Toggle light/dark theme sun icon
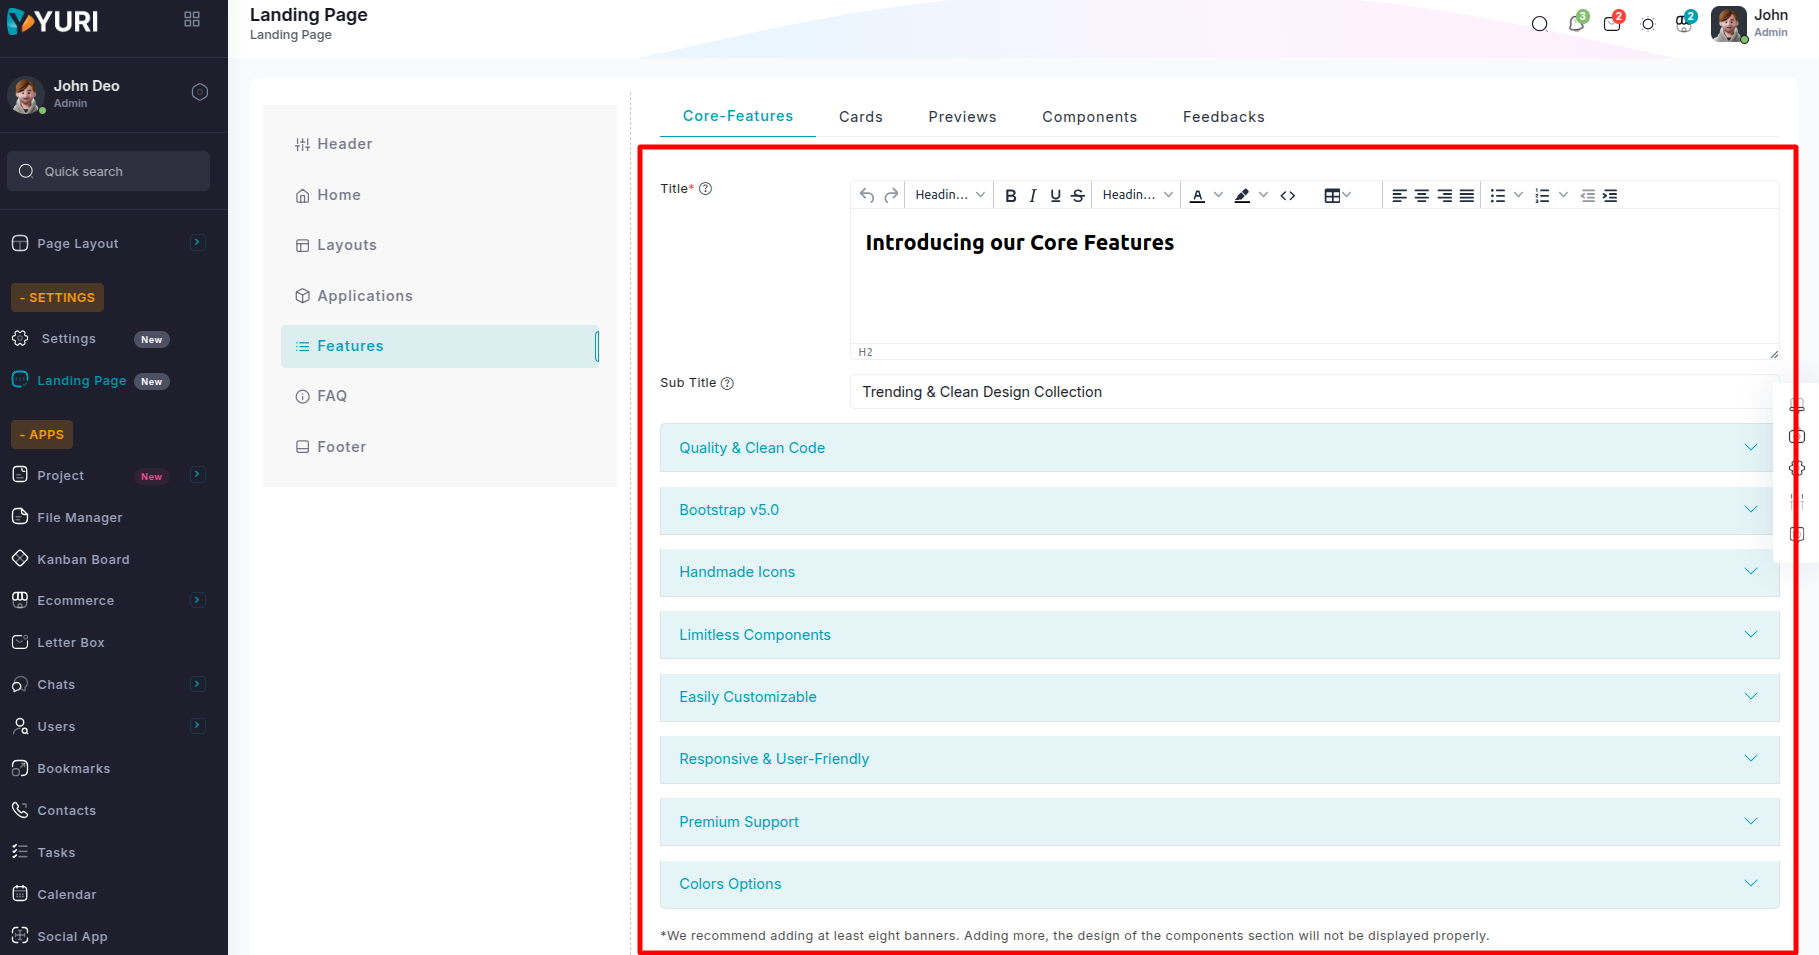 1648,24
